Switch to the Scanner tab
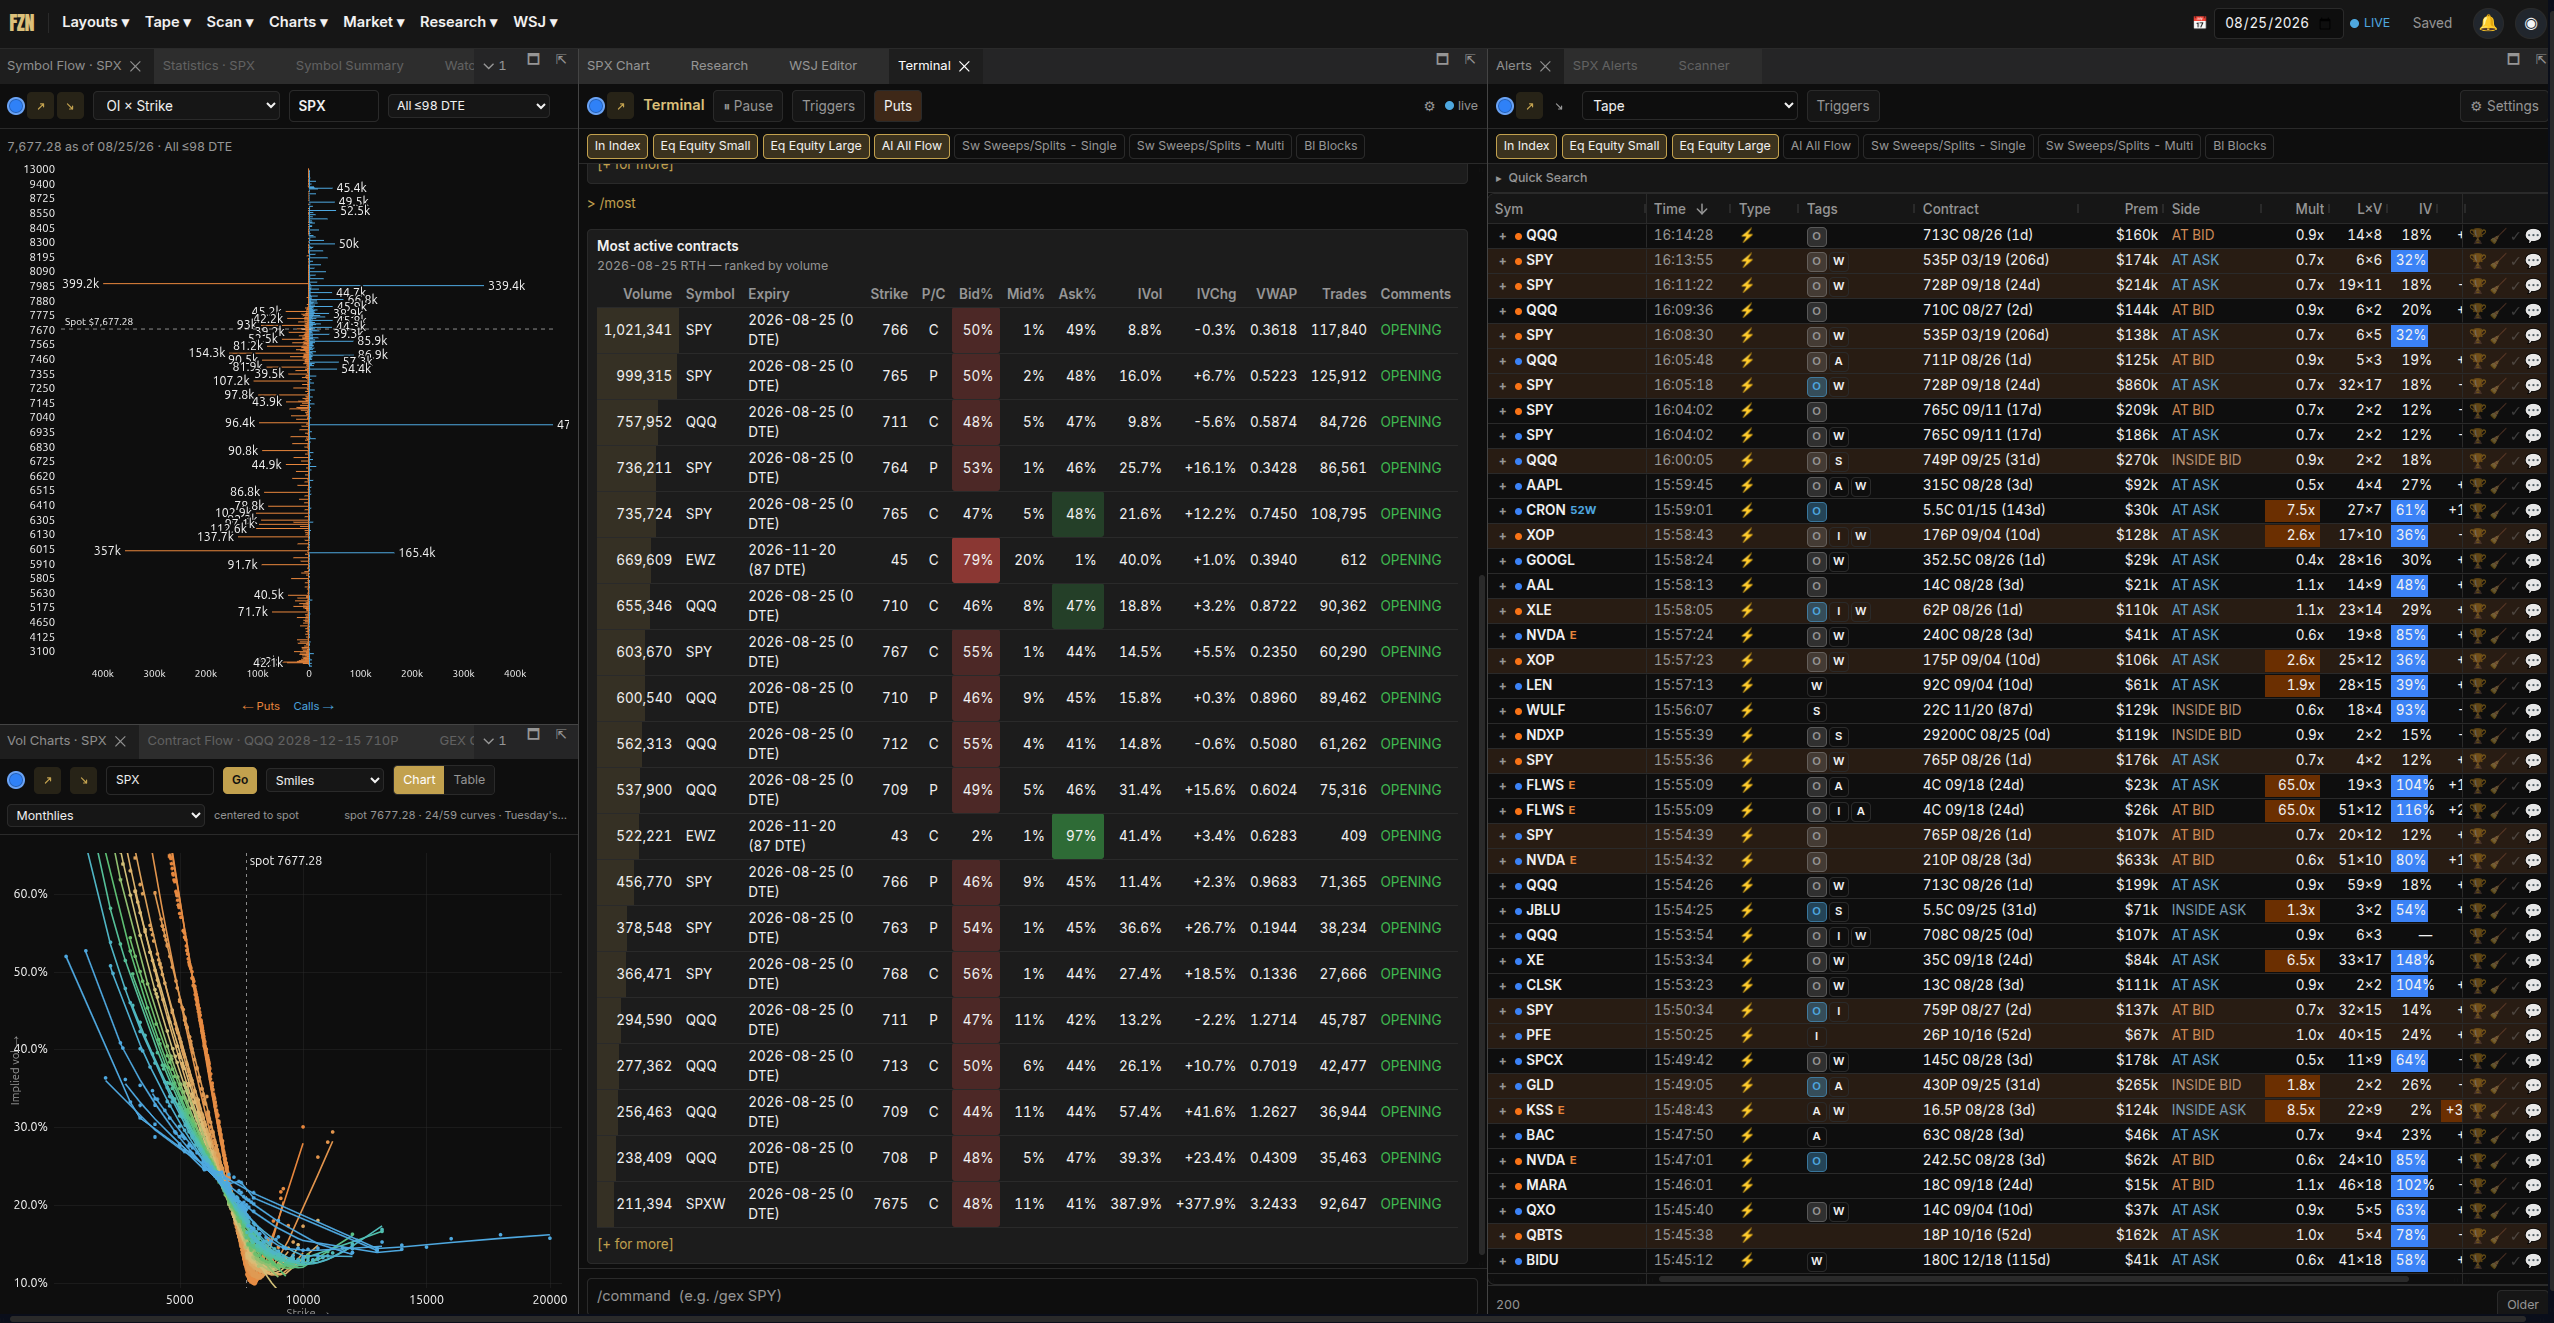 click(1703, 66)
